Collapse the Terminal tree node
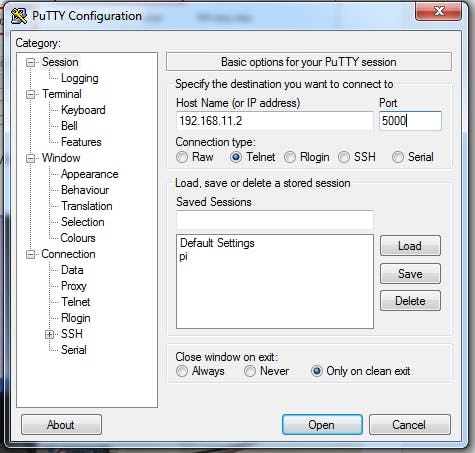Image resolution: width=475 pixels, height=453 pixels. pos(30,94)
